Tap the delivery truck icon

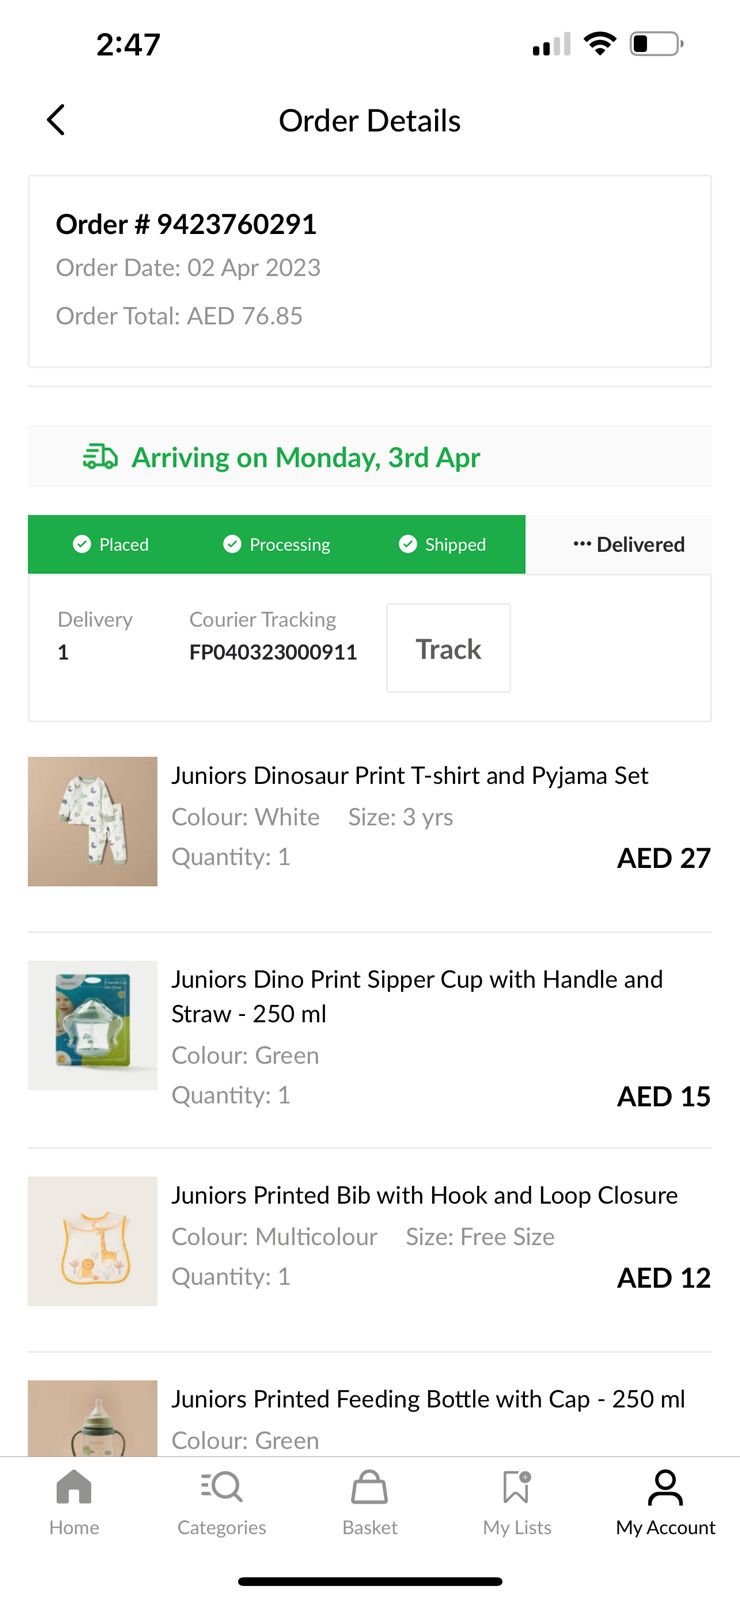[100, 457]
